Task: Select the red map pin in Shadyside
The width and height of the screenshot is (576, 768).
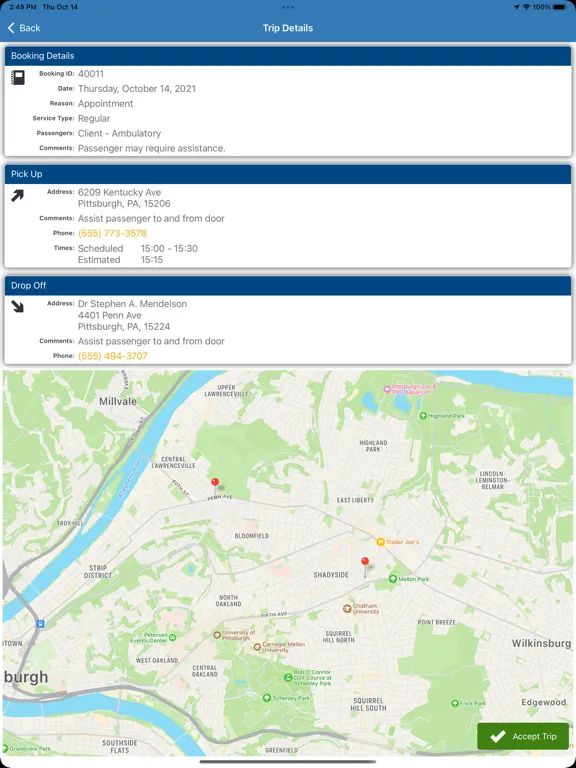Action: tap(365, 562)
